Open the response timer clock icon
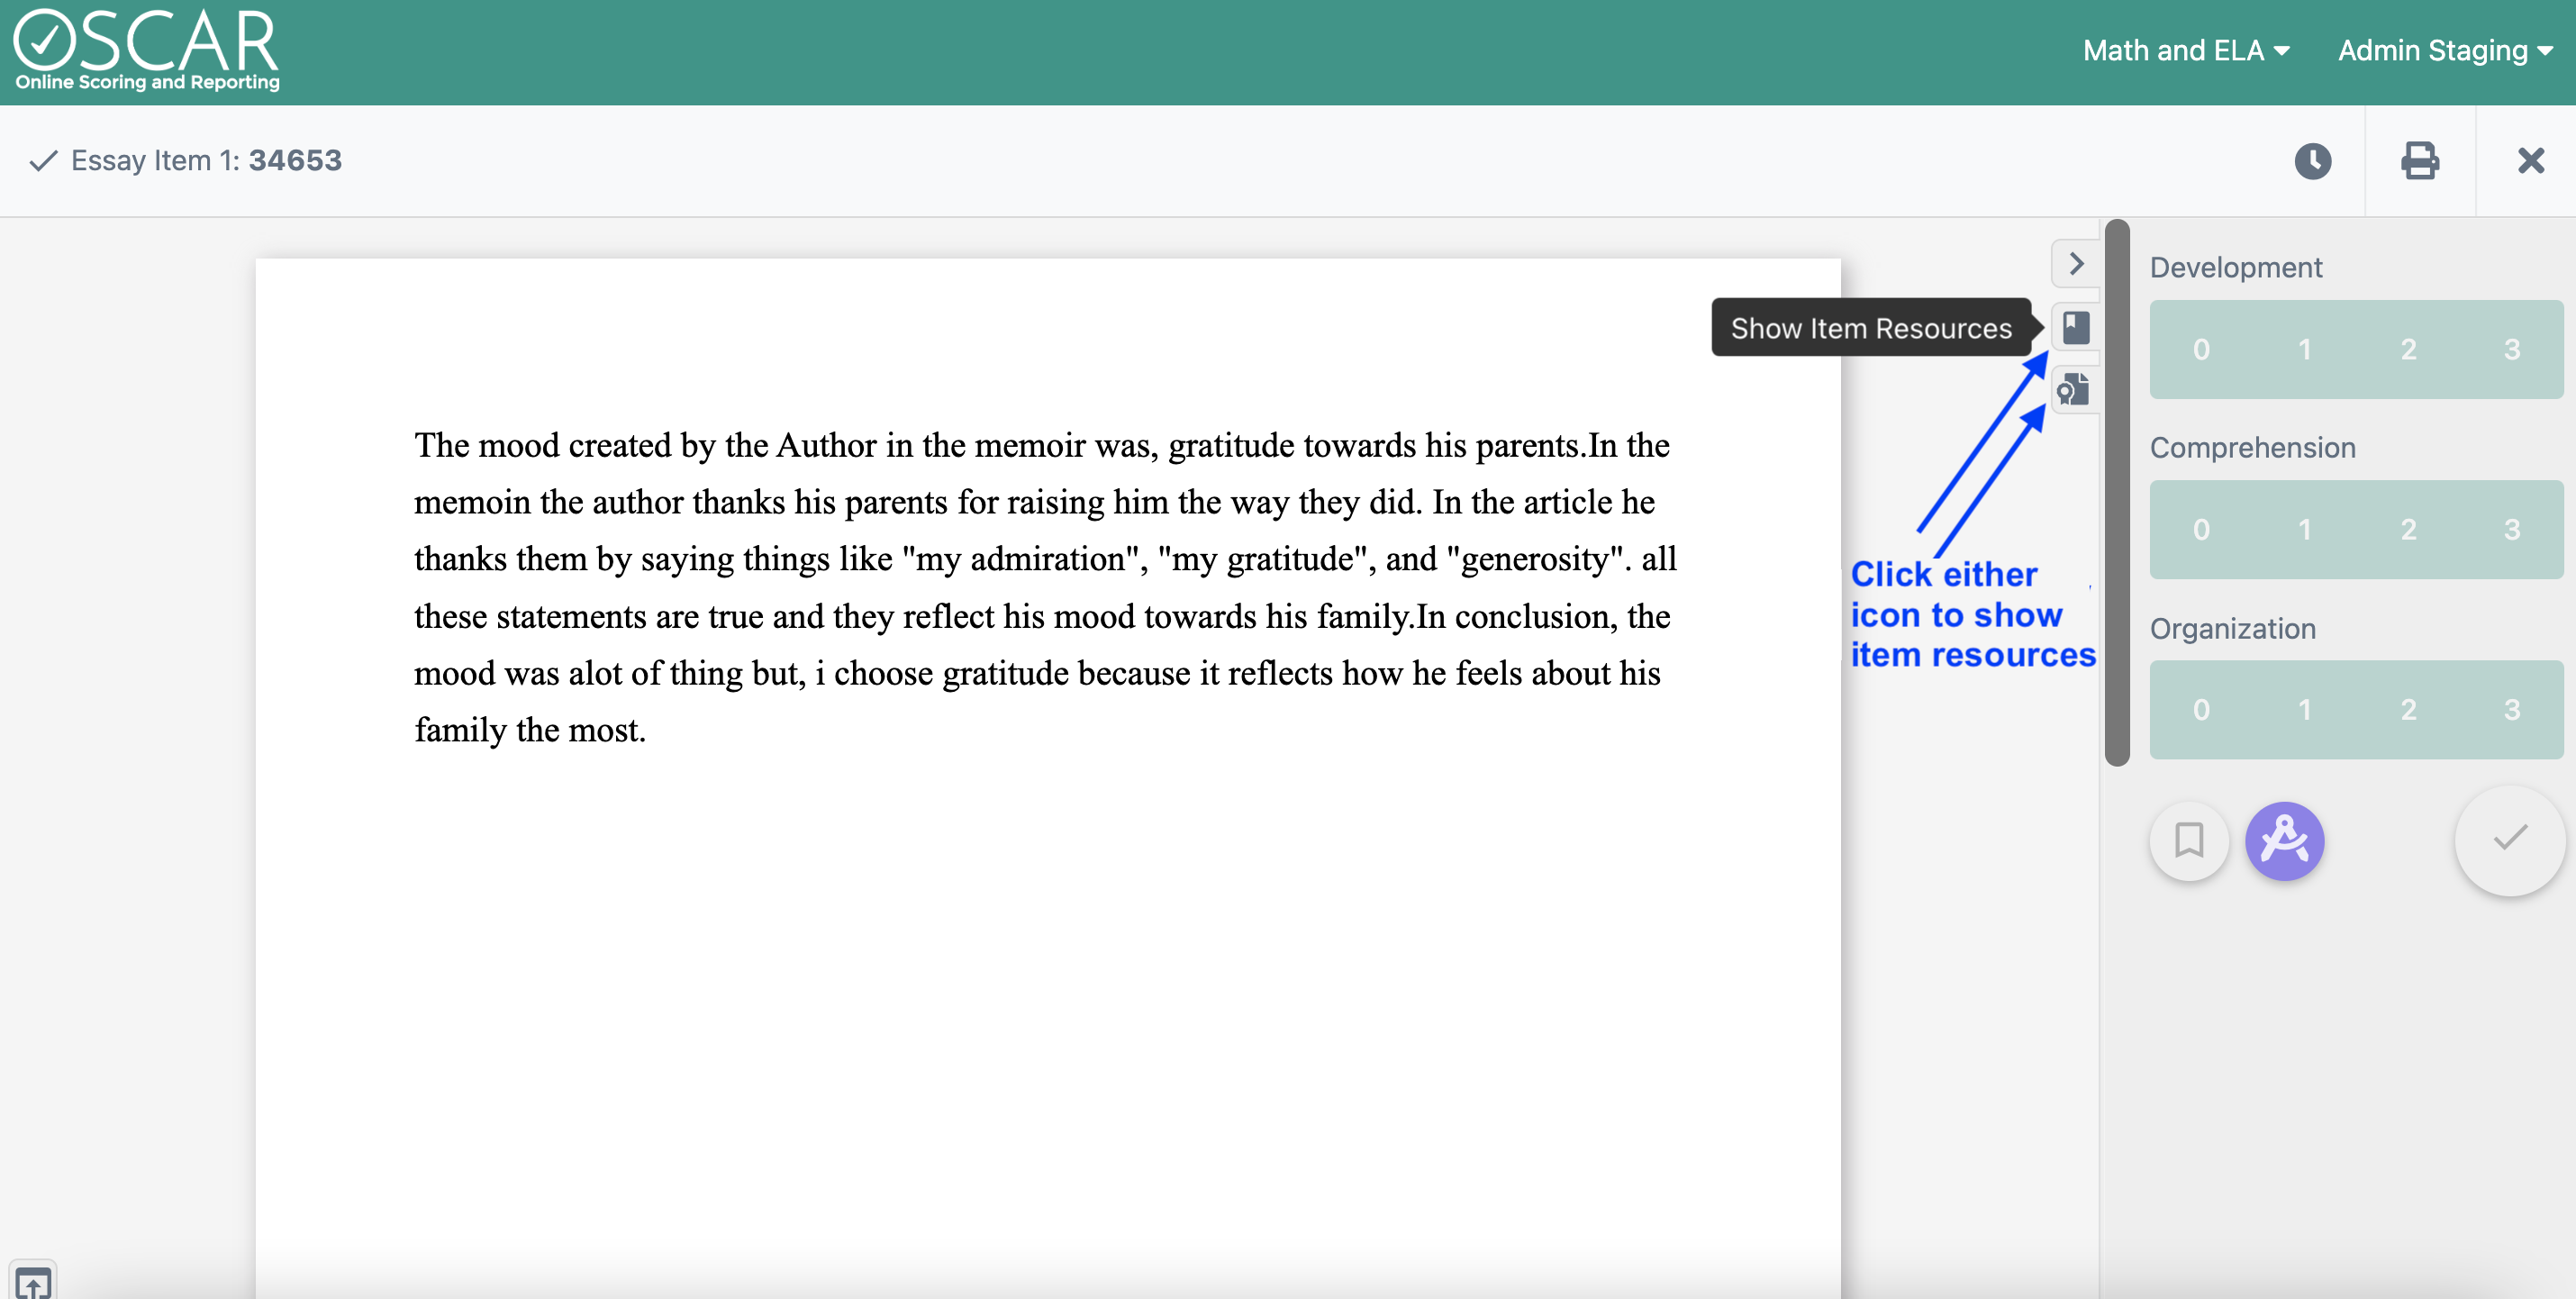Image resolution: width=2576 pixels, height=1299 pixels. pos(2313,161)
